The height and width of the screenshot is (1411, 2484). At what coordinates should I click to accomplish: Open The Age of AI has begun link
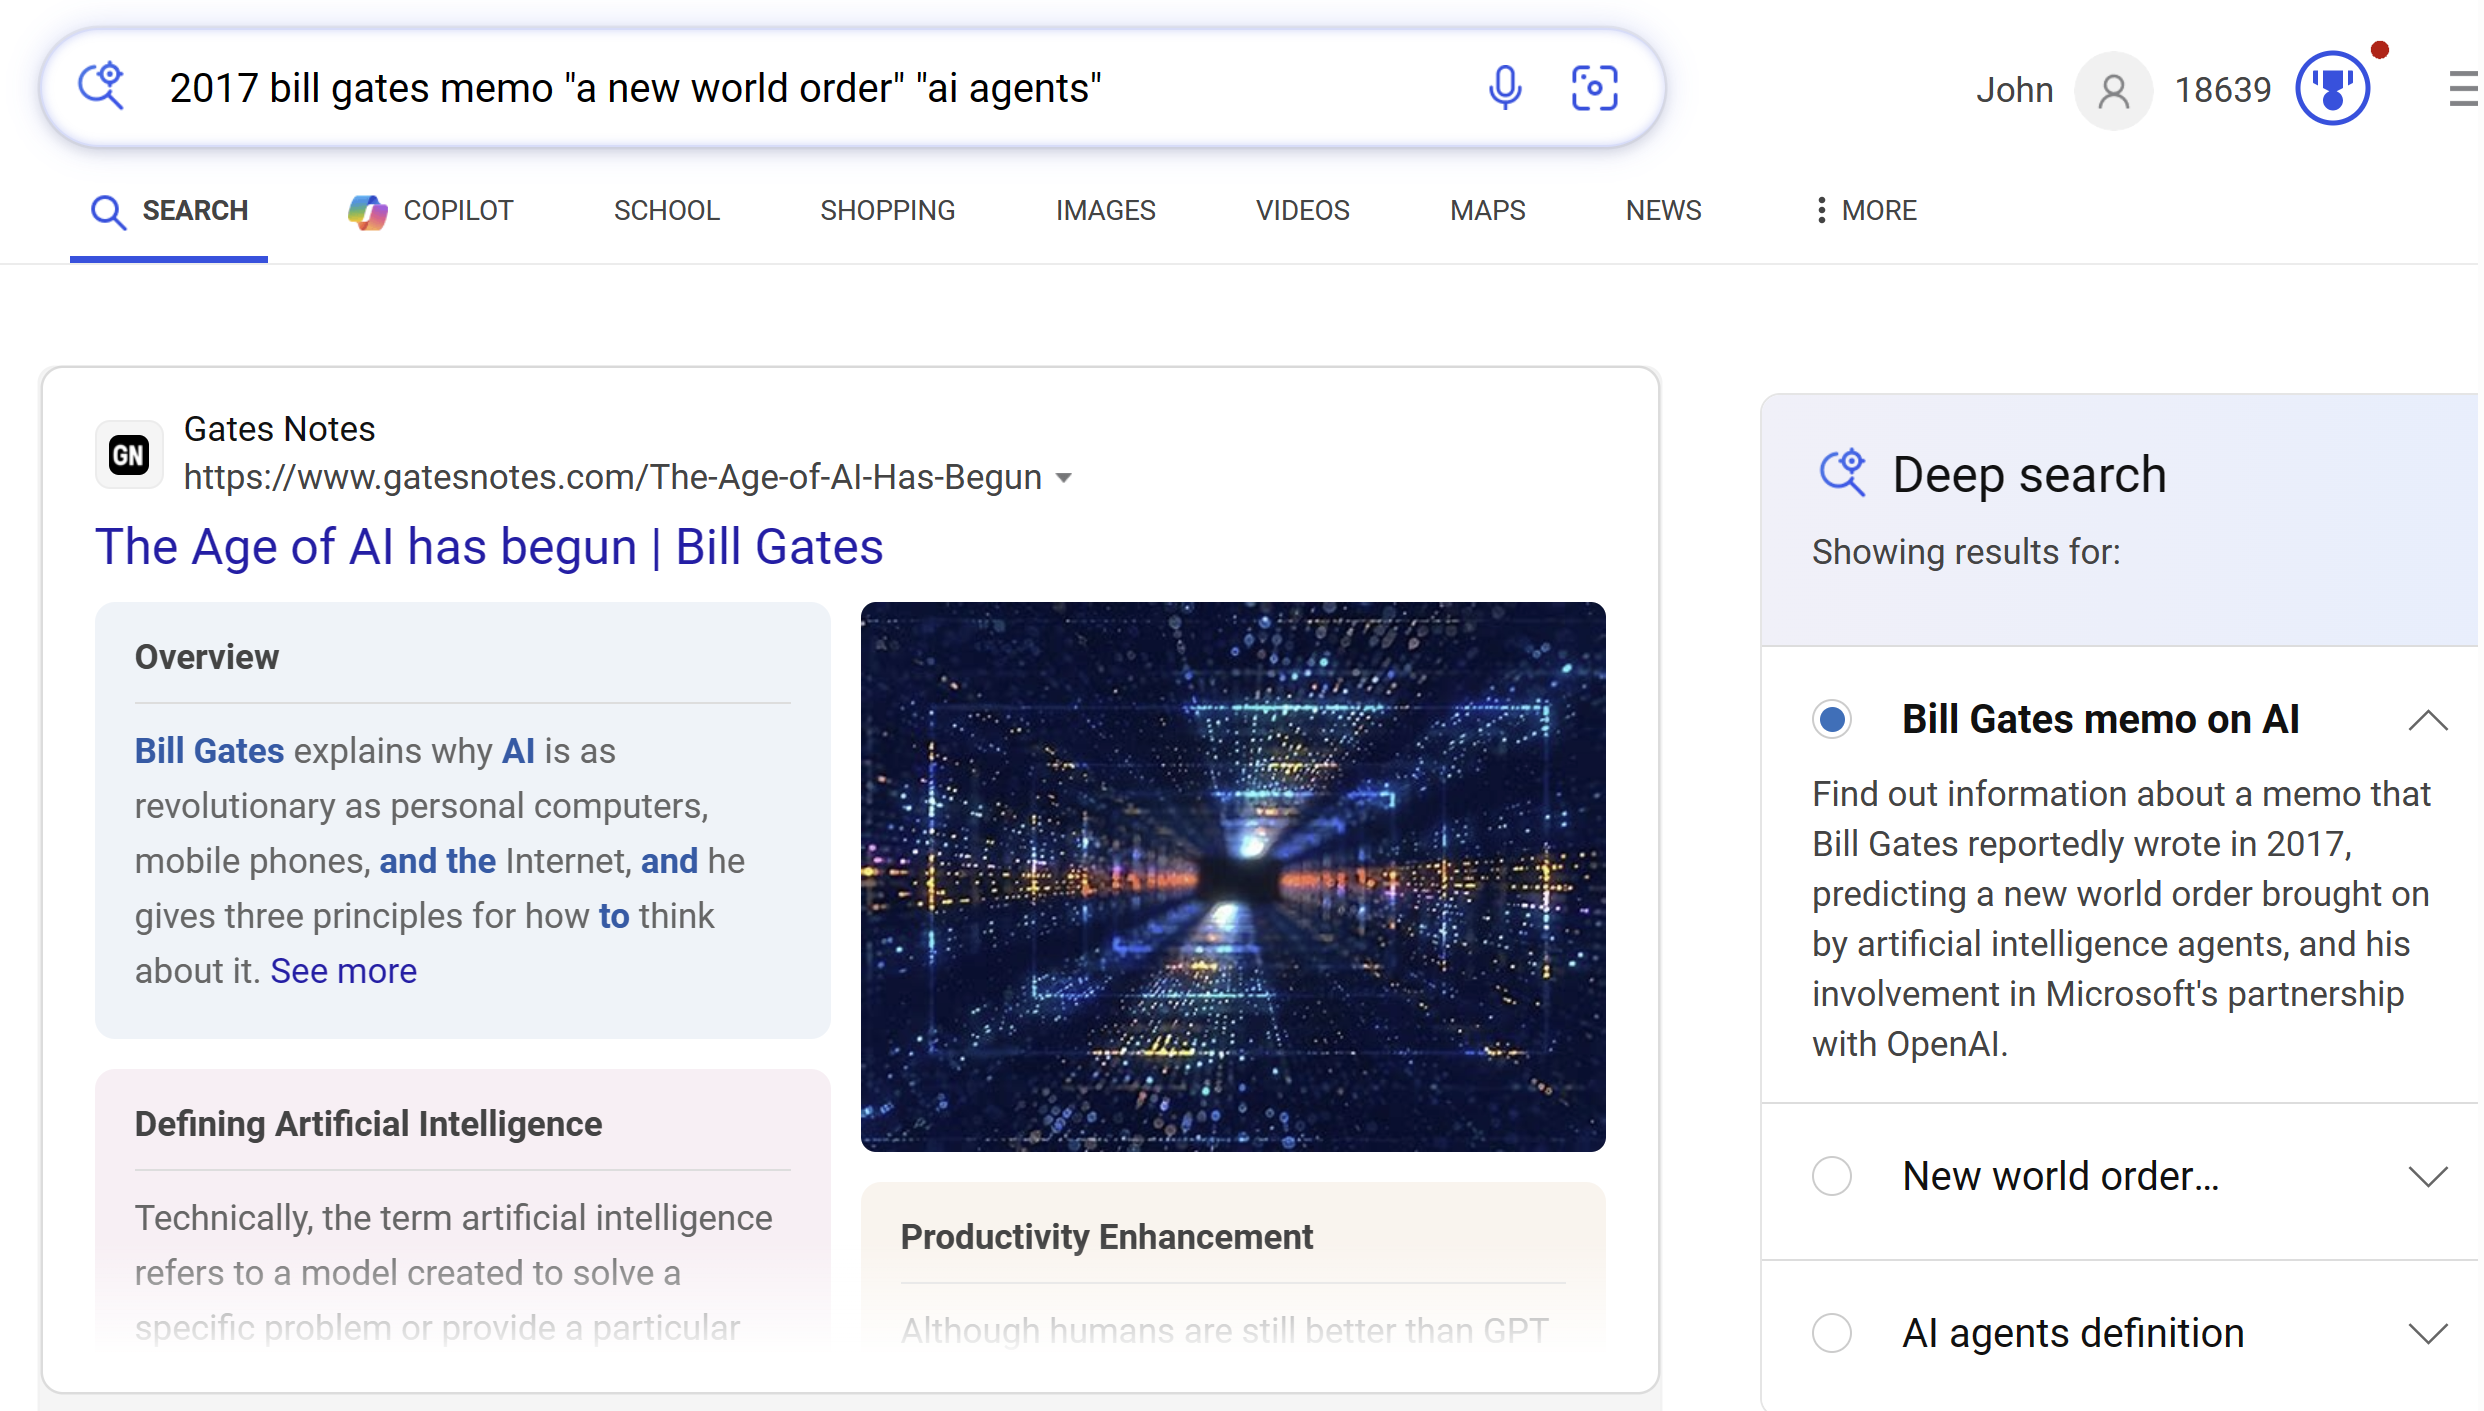click(489, 547)
